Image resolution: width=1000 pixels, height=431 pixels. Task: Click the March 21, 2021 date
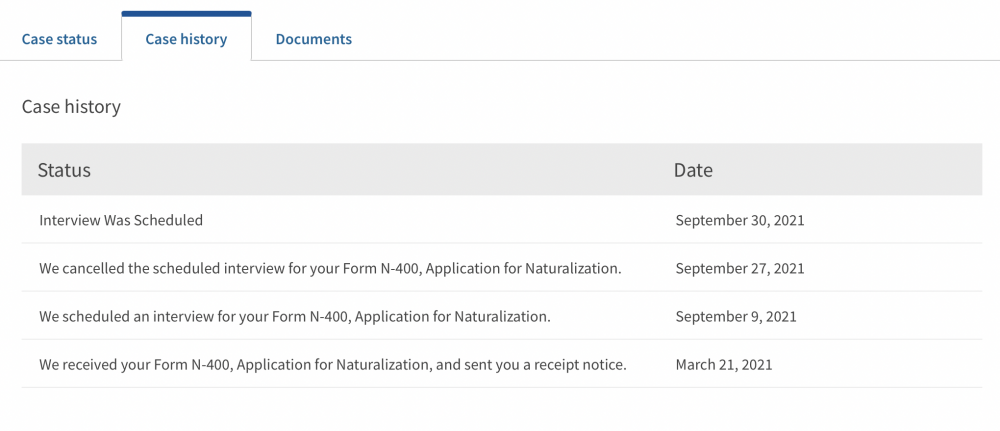click(724, 365)
